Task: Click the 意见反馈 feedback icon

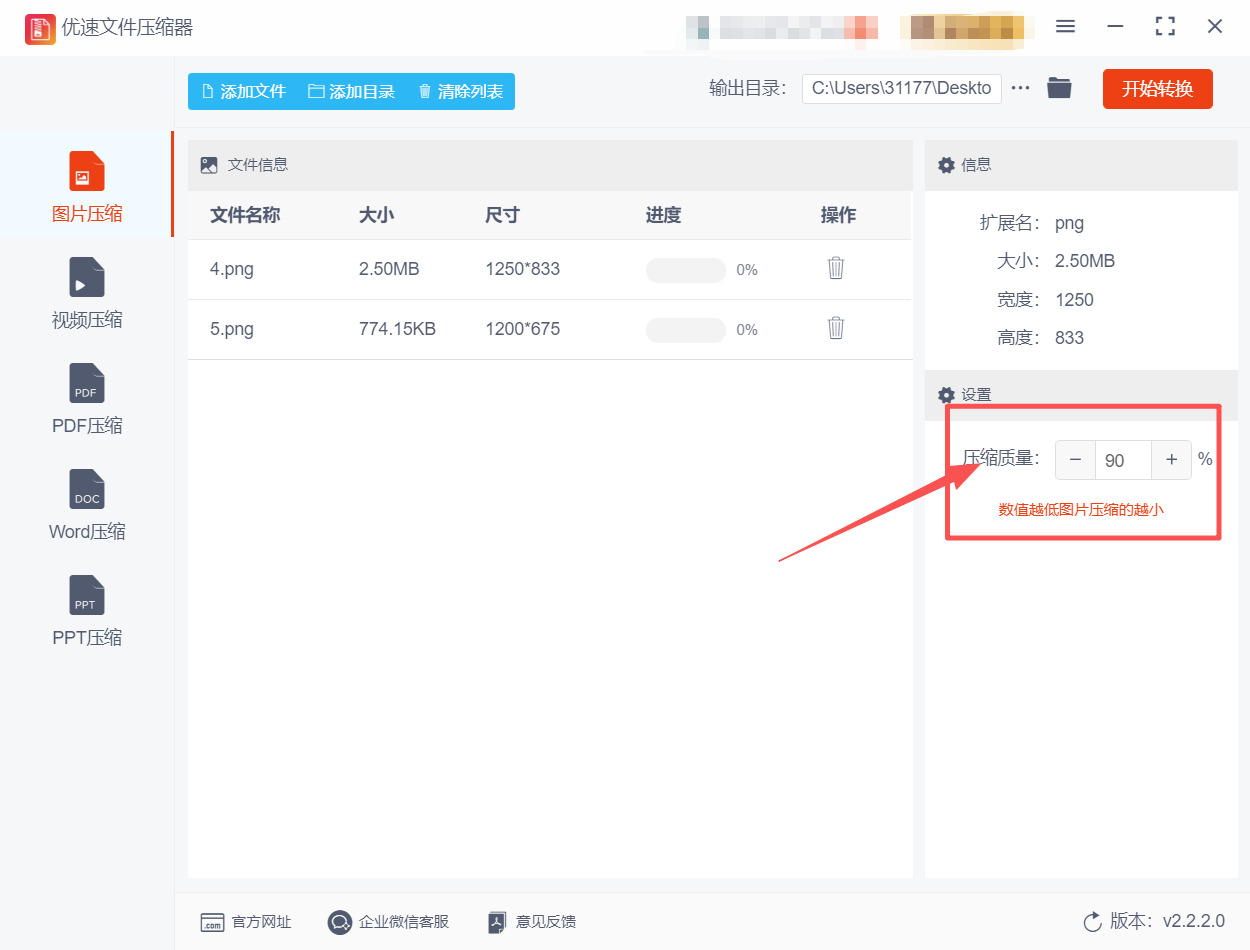Action: 497,922
